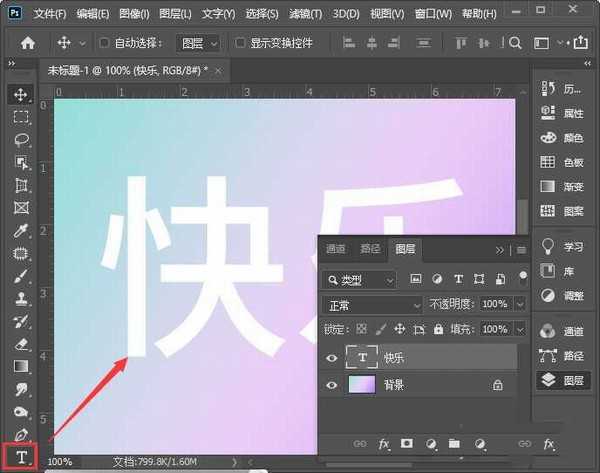Screen dimensions: 600x473
Task: Open the 正常 blend mode dropdown
Action: point(374,304)
